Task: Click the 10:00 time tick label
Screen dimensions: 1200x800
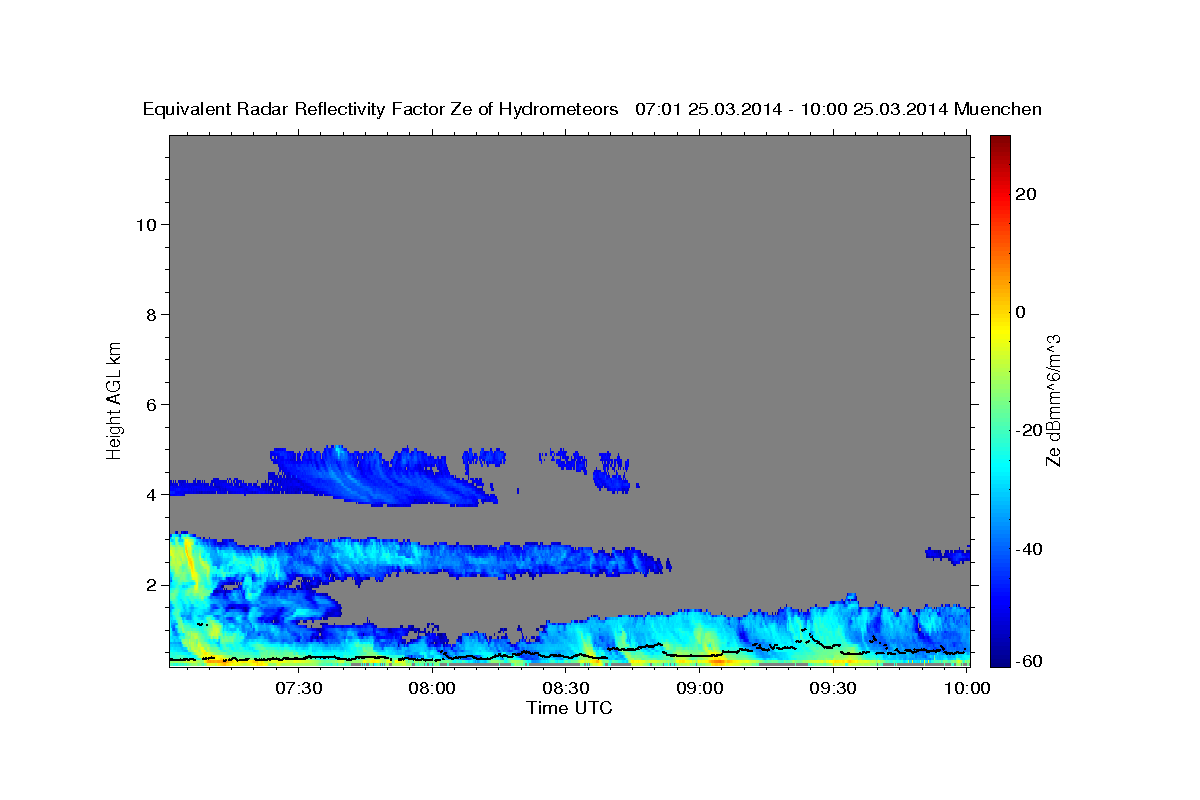Action: 967,689
